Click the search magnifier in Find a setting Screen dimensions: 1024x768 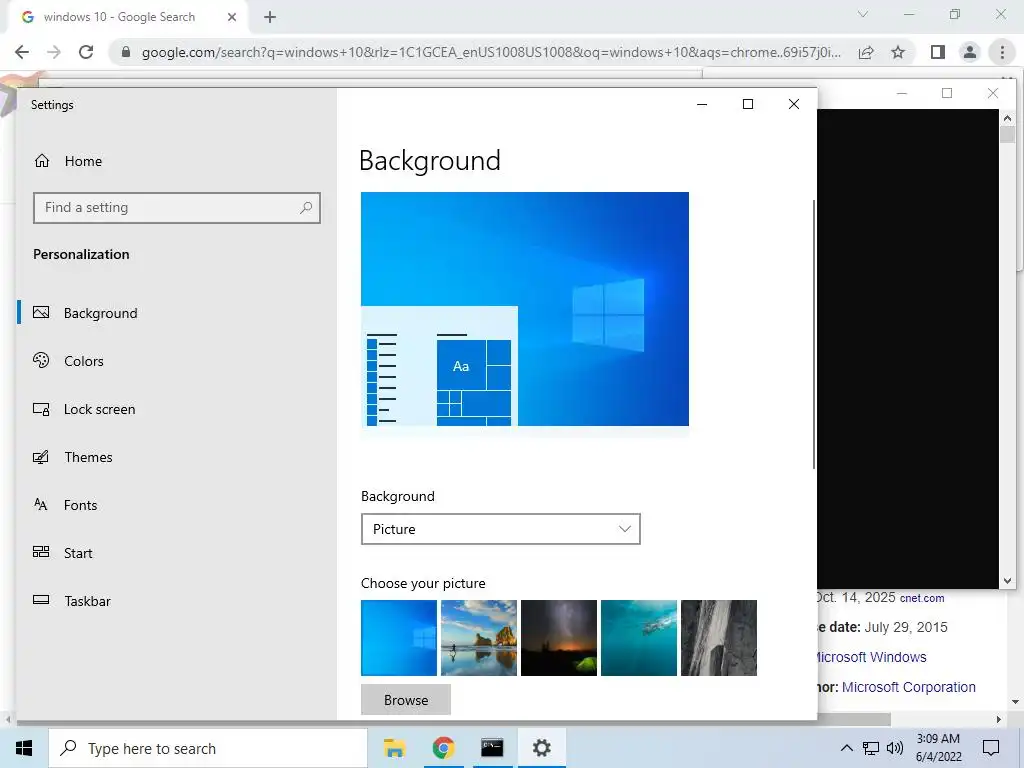[306, 208]
